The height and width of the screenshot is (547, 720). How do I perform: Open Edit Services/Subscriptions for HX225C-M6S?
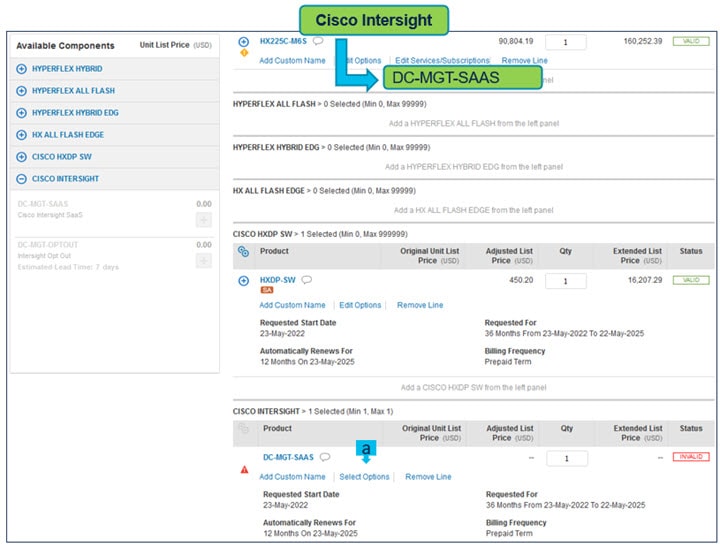pos(442,61)
